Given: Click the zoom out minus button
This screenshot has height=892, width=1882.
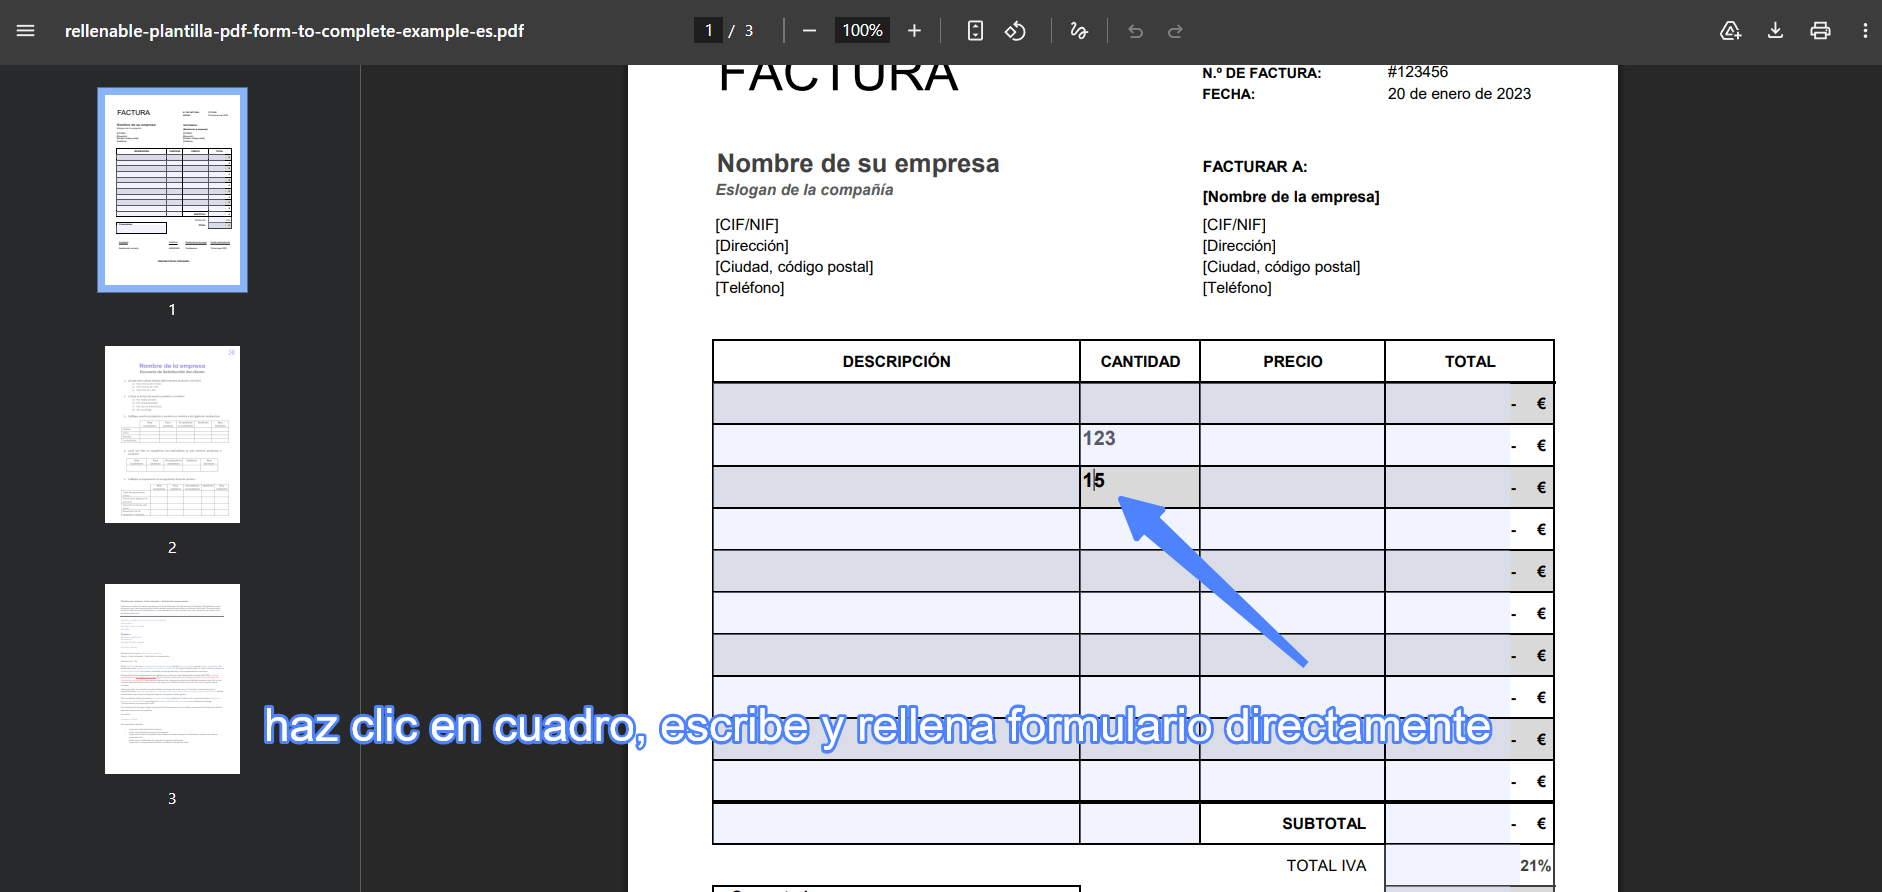Looking at the screenshot, I should [x=809, y=31].
